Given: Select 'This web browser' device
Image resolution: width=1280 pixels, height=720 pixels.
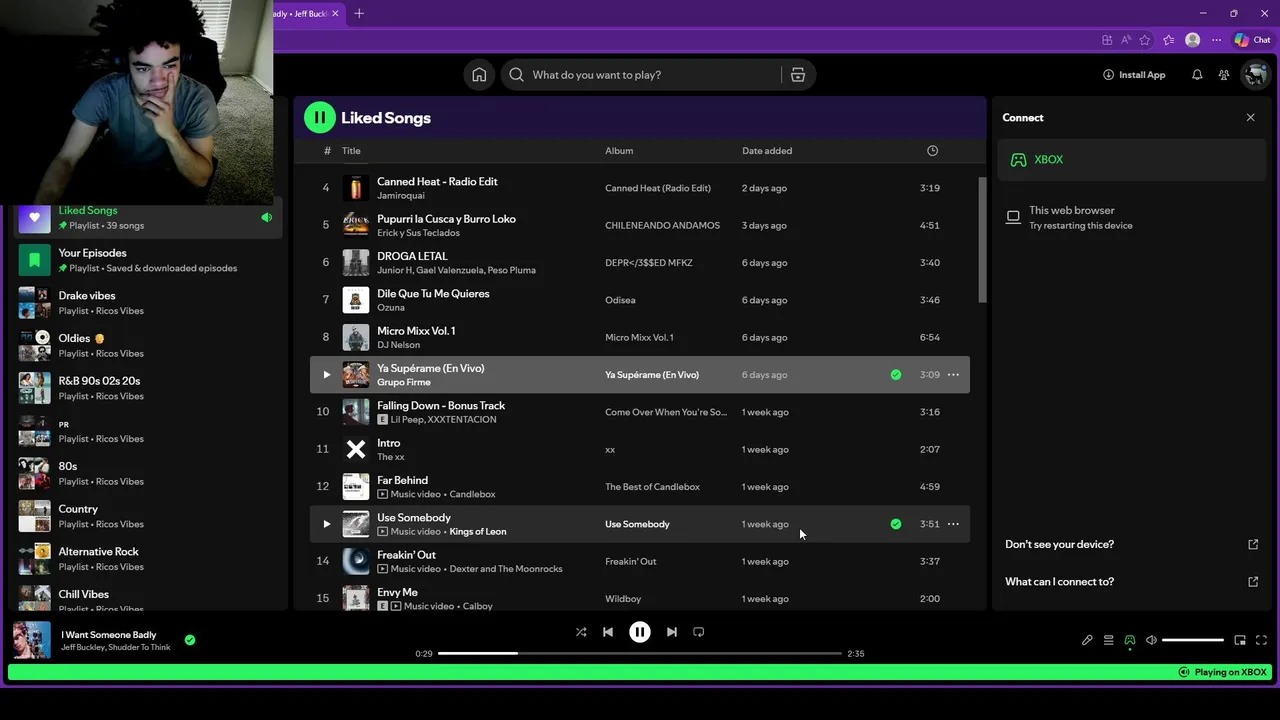Looking at the screenshot, I should [x=1131, y=218].
